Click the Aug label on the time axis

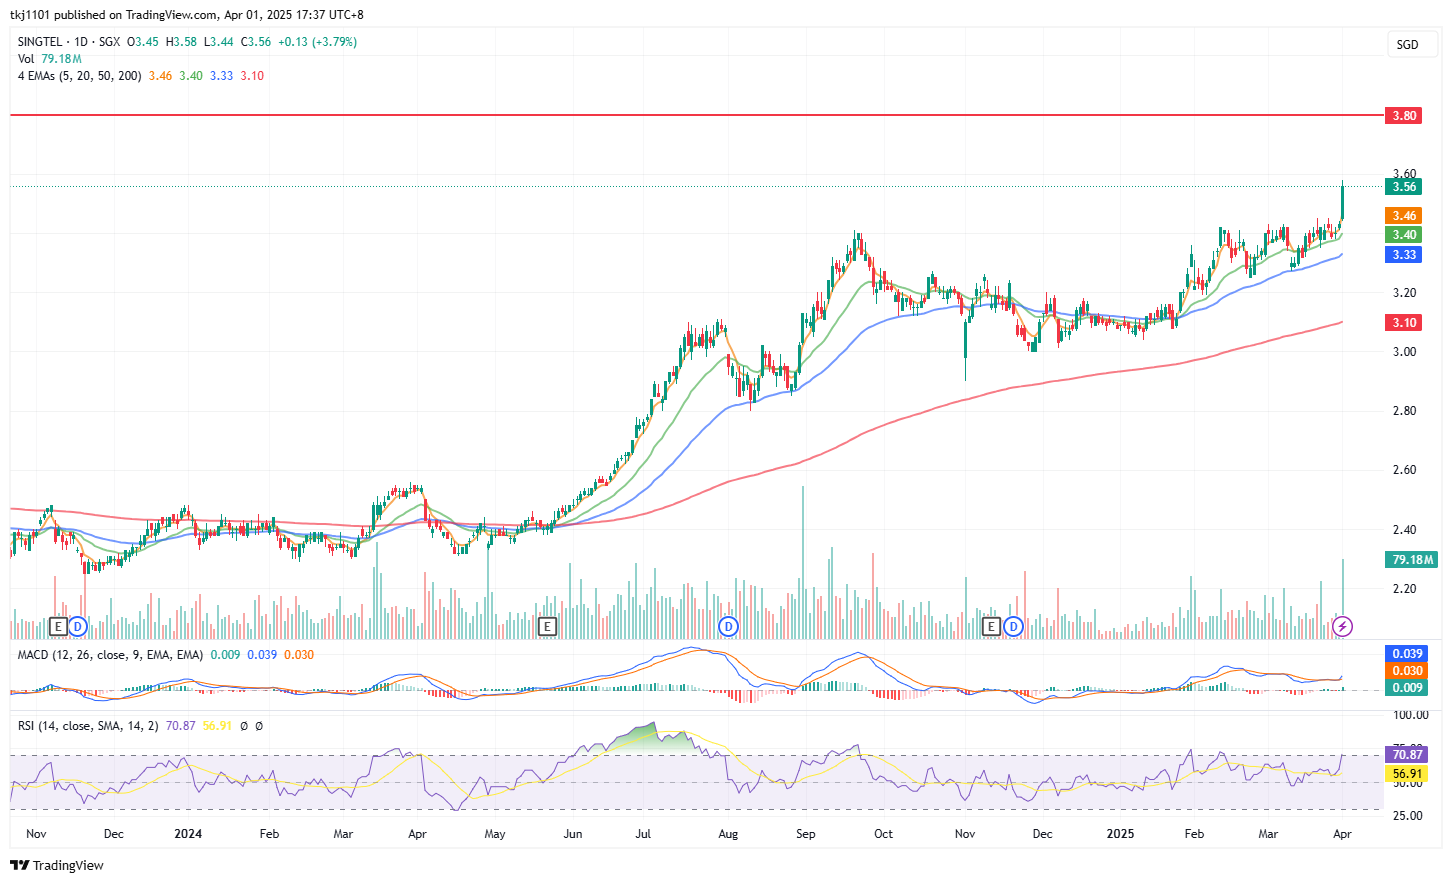pyautogui.click(x=728, y=834)
